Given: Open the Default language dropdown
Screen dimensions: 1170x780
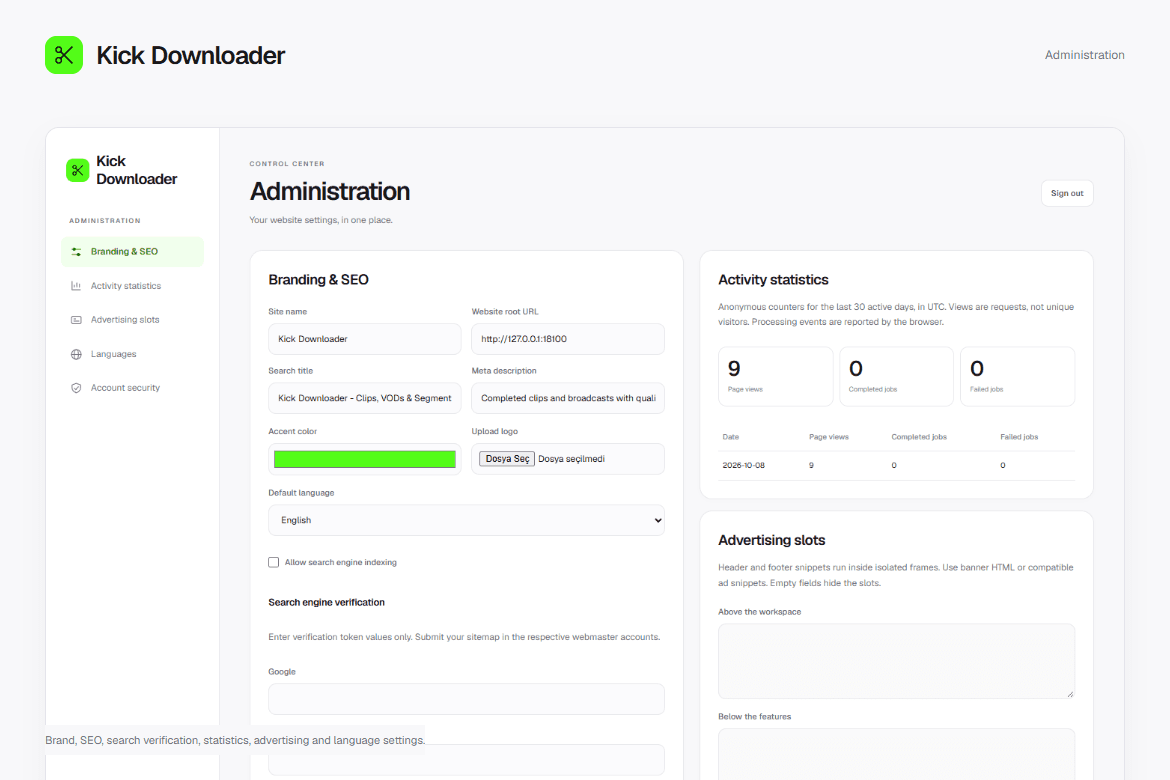Looking at the screenshot, I should tap(466, 520).
